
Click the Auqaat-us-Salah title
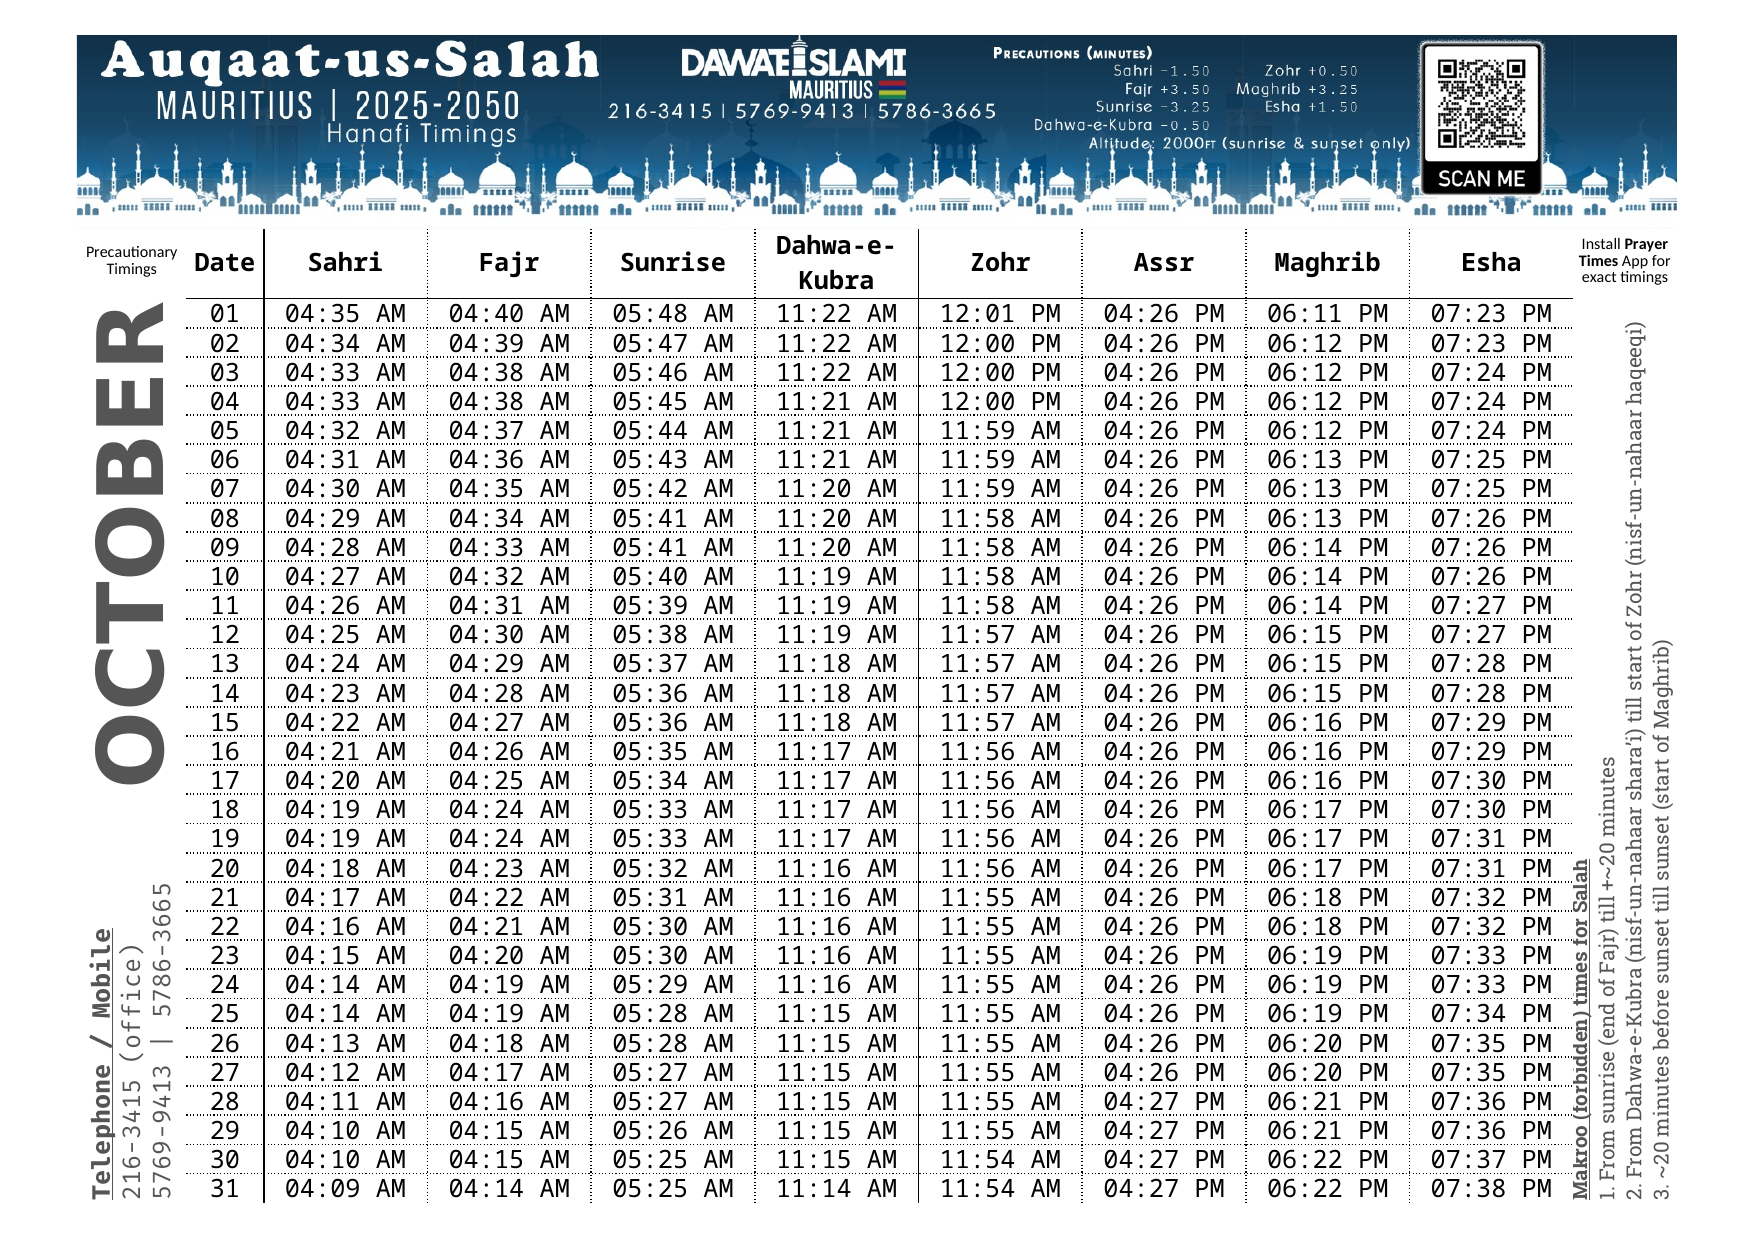coord(350,61)
